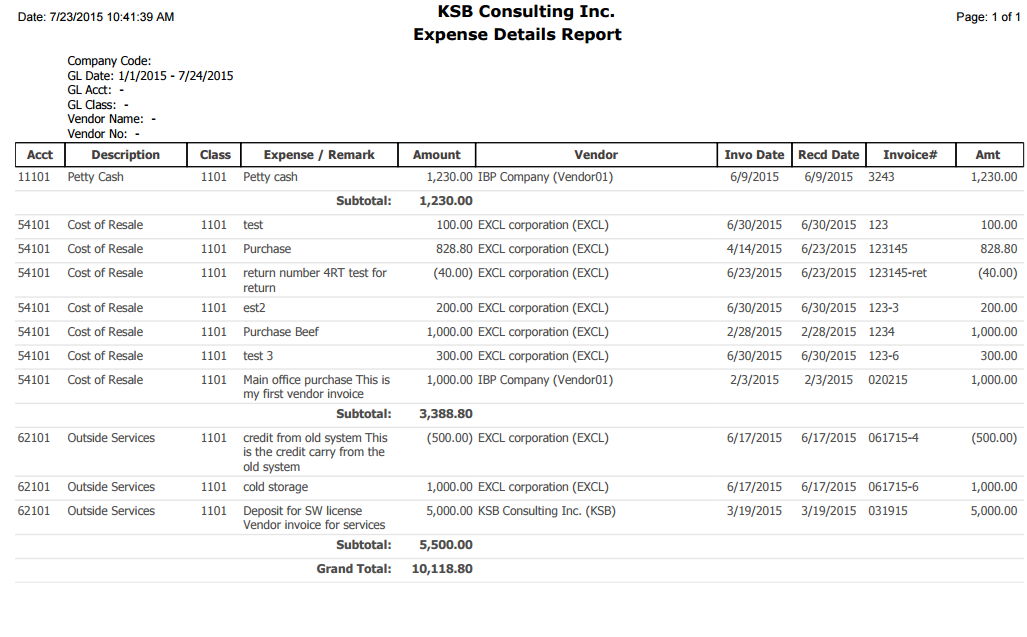Screen dimensions: 1027x637
Task: Click the 3,388.80 subtotal amount
Action: pos(446,413)
